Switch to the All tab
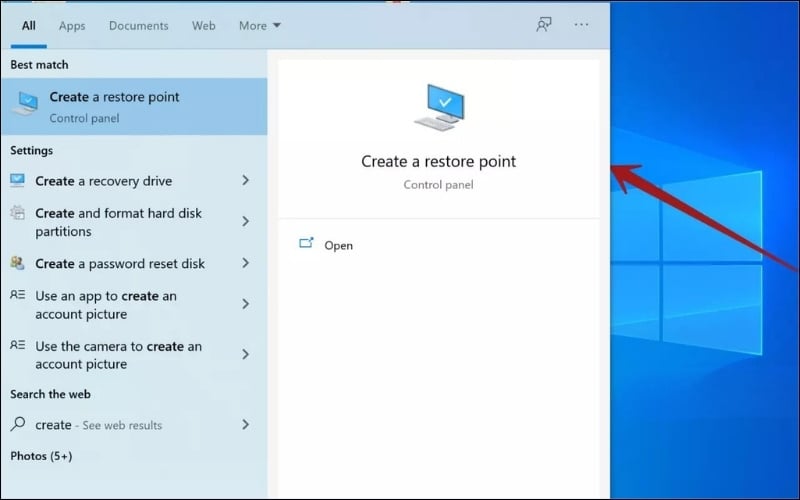800x500 pixels. tap(29, 26)
